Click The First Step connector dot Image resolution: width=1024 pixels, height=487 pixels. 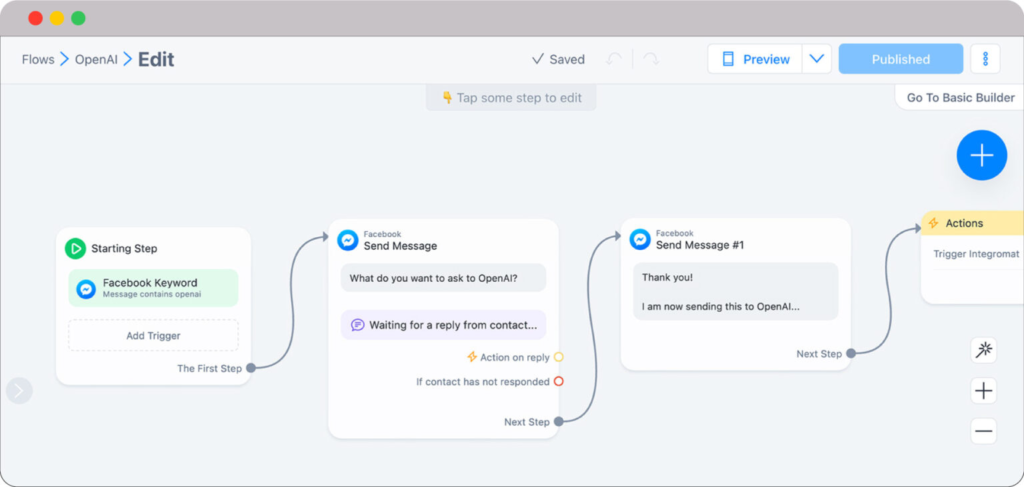click(251, 368)
